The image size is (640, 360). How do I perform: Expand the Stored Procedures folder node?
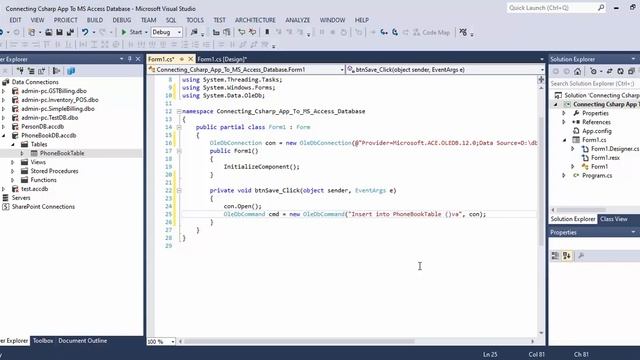(x=13, y=171)
